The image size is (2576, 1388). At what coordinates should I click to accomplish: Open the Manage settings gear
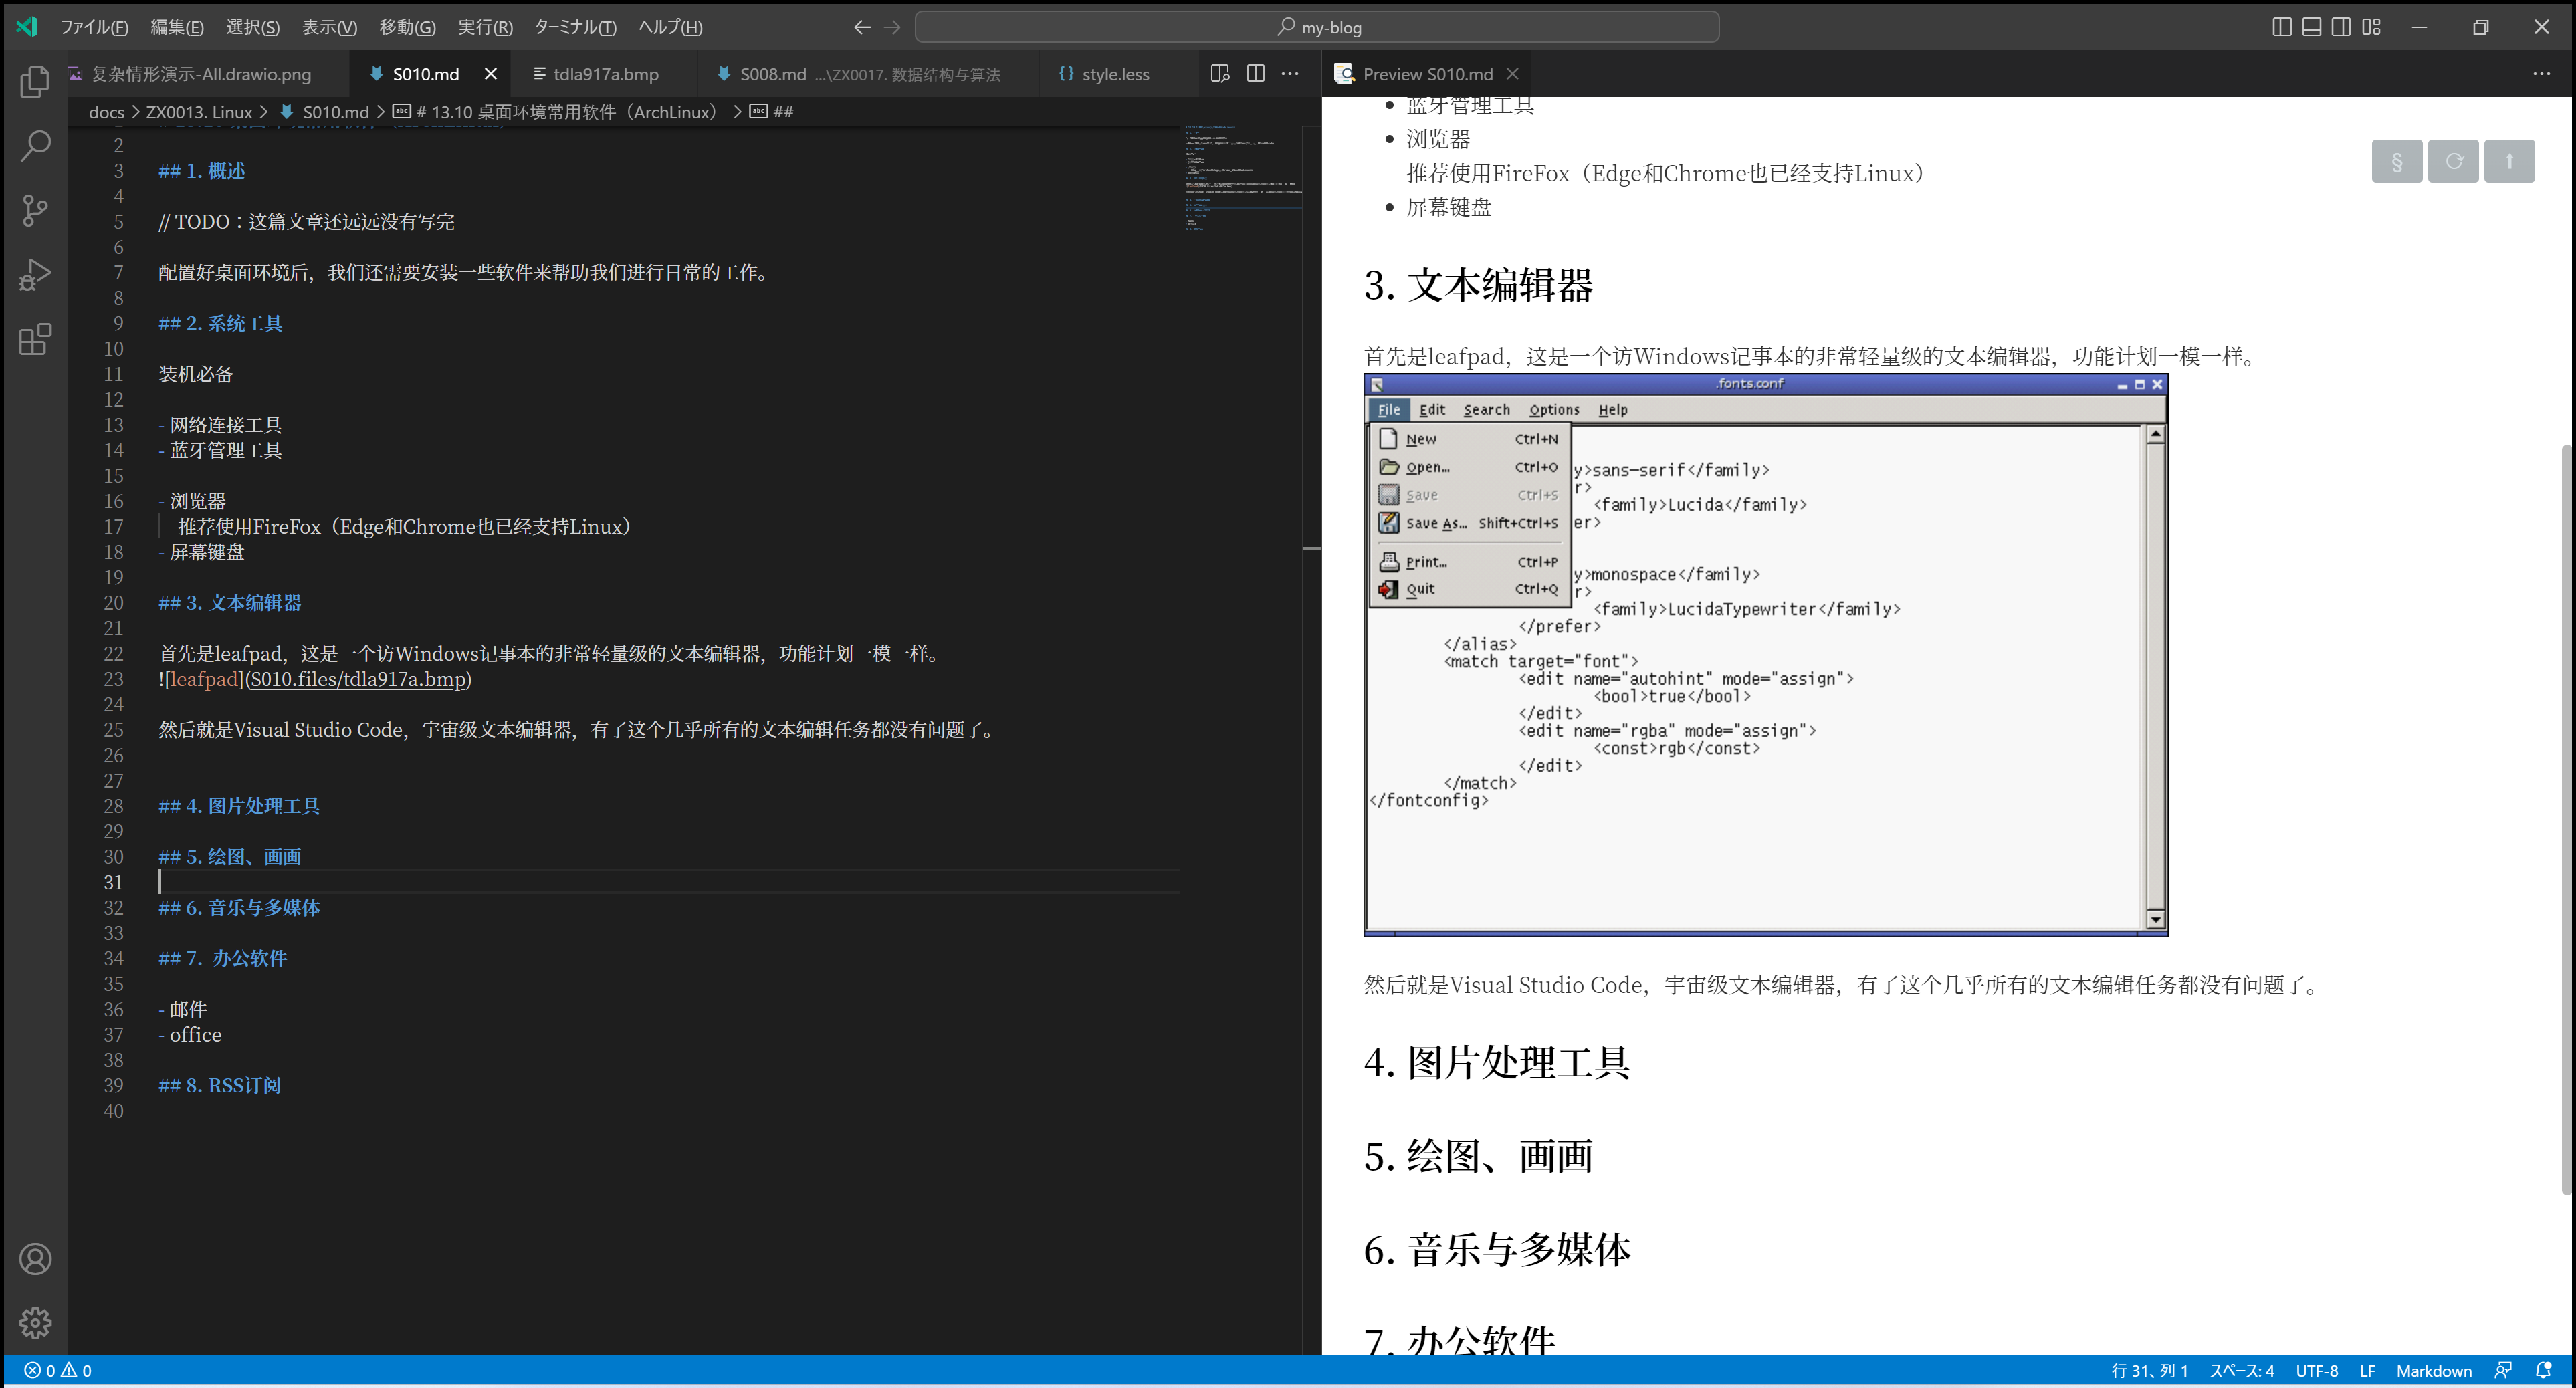tap(35, 1322)
